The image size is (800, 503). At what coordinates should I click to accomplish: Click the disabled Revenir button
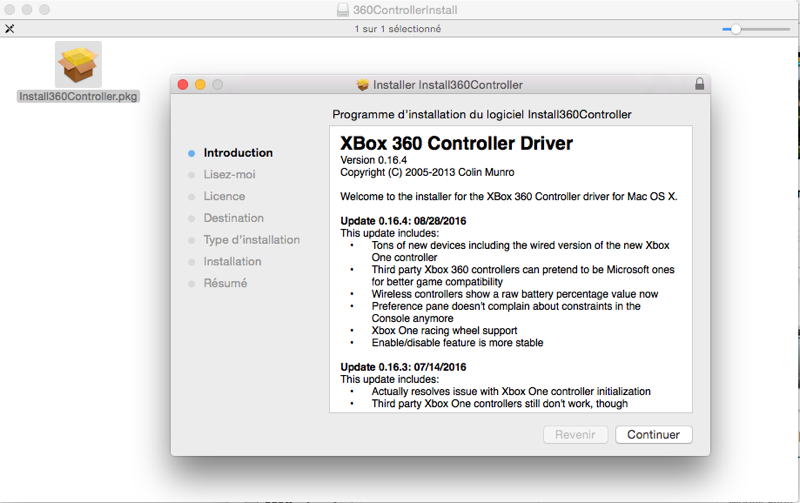tap(576, 435)
